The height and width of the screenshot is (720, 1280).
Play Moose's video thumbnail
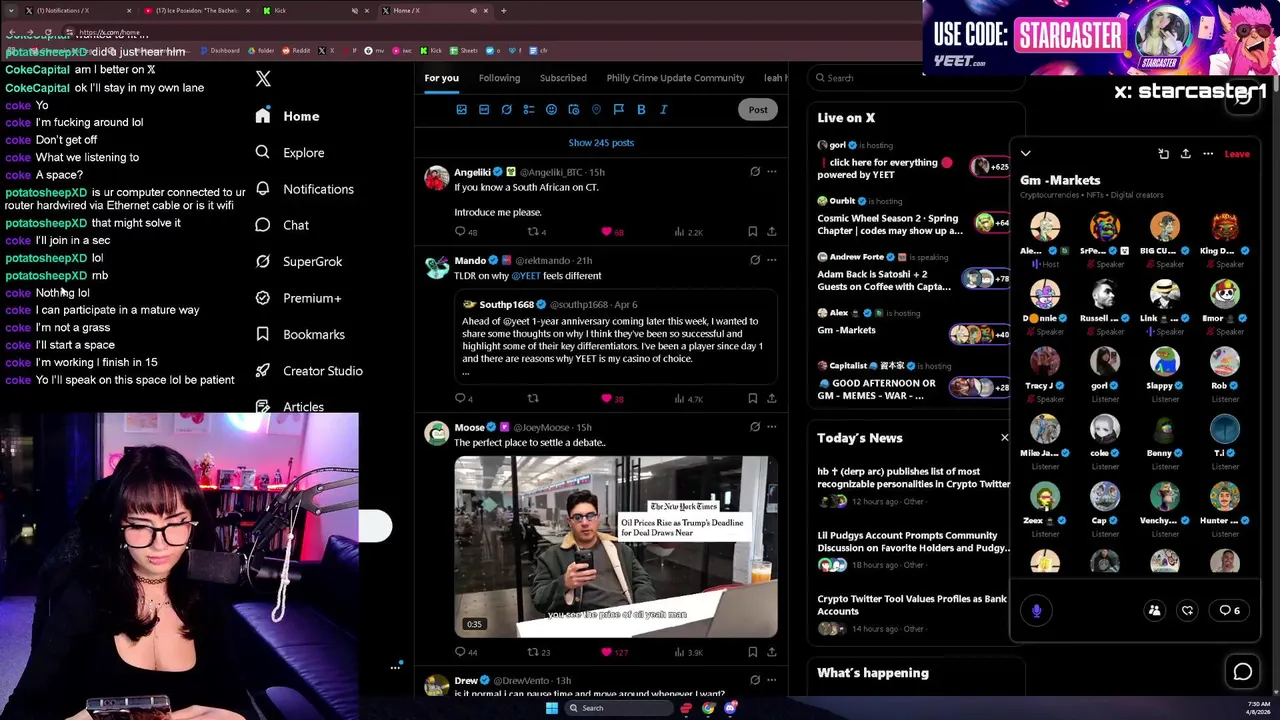click(x=616, y=547)
